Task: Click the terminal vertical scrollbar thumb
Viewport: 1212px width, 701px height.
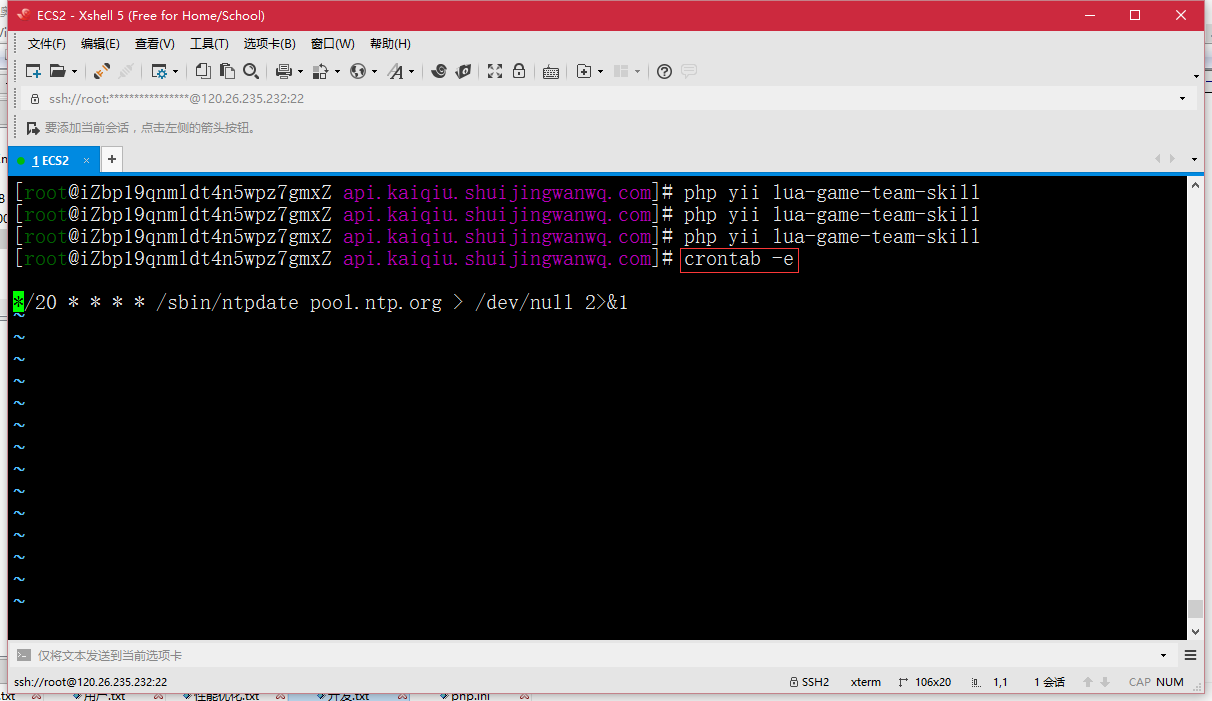Action: coord(1195,609)
